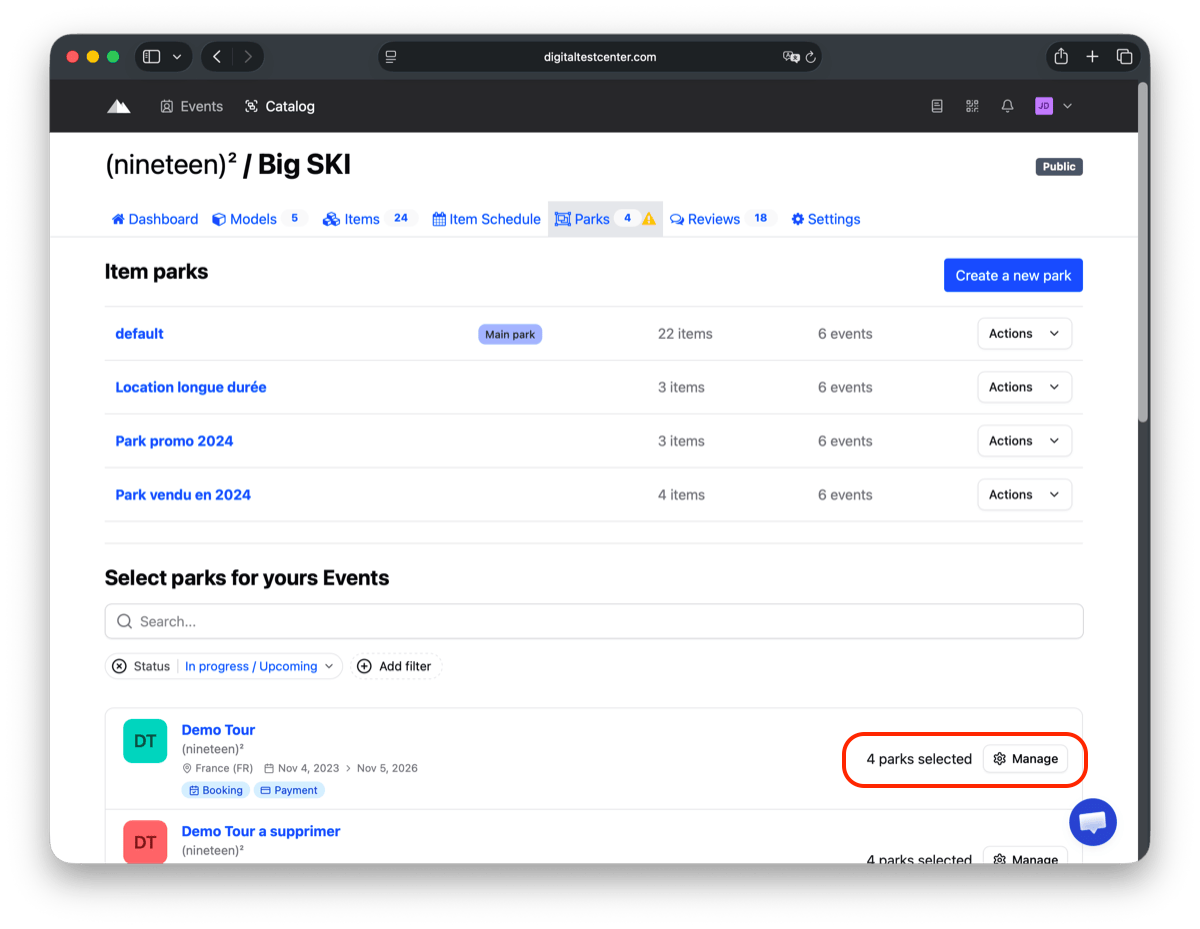Reload the page
Viewport: 1200px width, 929px height.
(811, 57)
